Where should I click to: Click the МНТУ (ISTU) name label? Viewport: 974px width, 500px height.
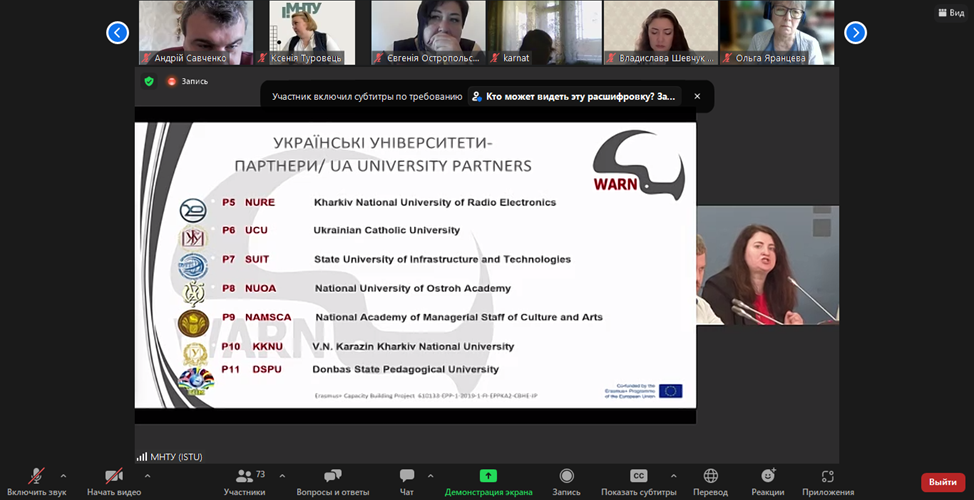point(176,457)
